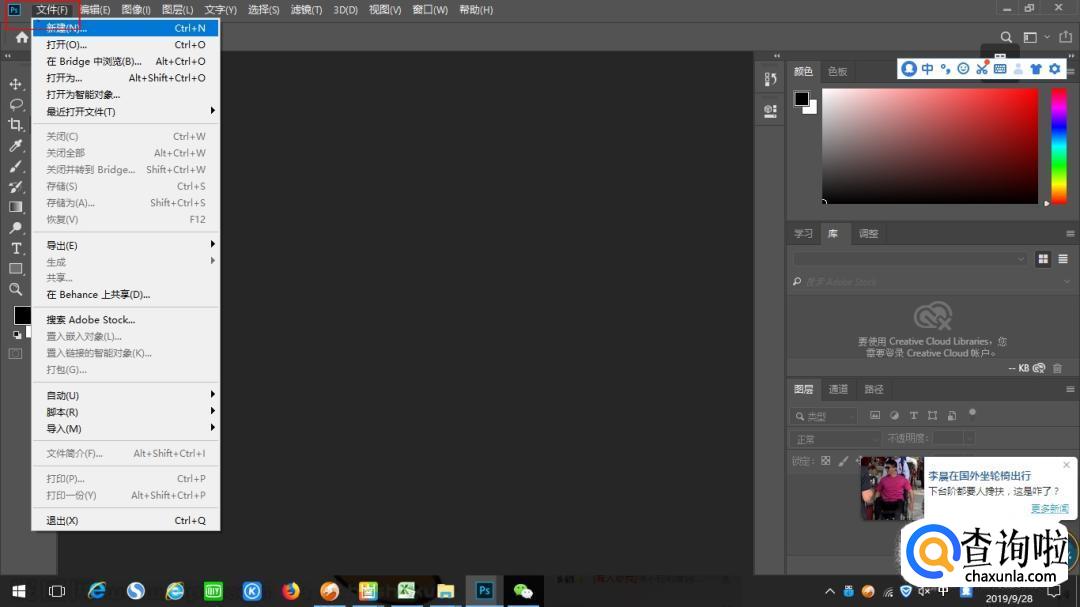The width and height of the screenshot is (1080, 607).
Task: Switch to the 调整 tab
Action: (869, 234)
